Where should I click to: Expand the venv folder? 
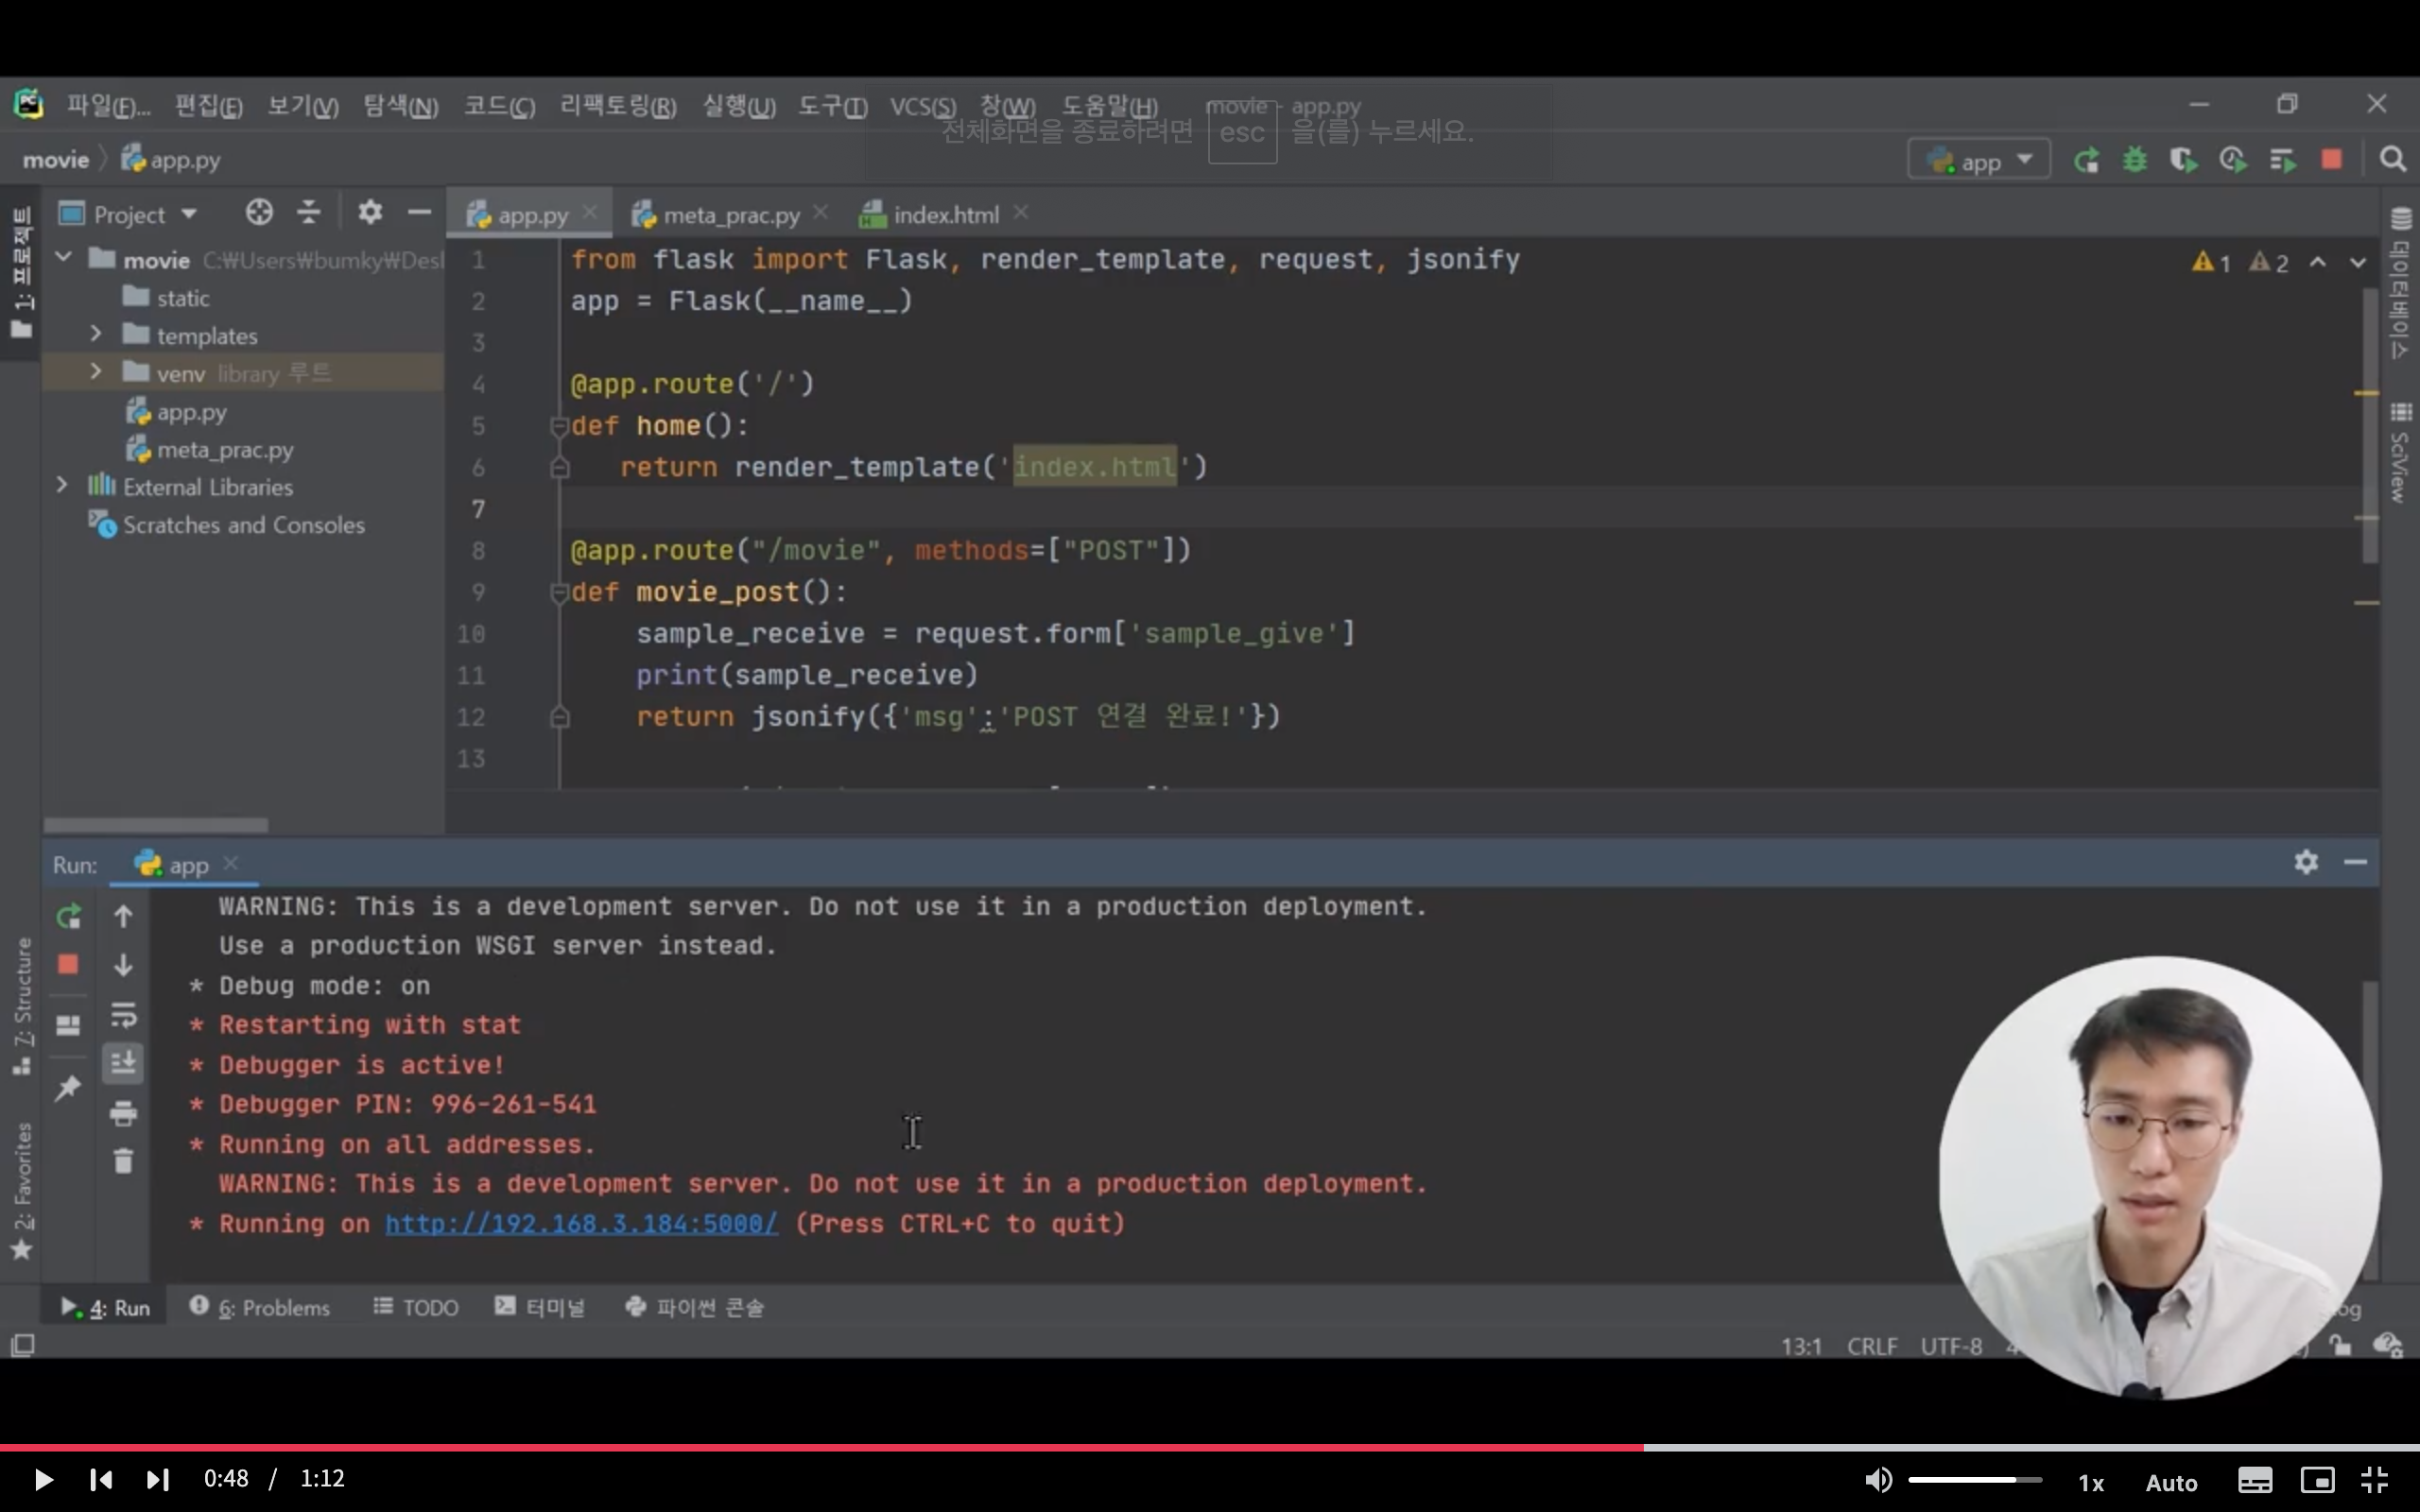96,371
